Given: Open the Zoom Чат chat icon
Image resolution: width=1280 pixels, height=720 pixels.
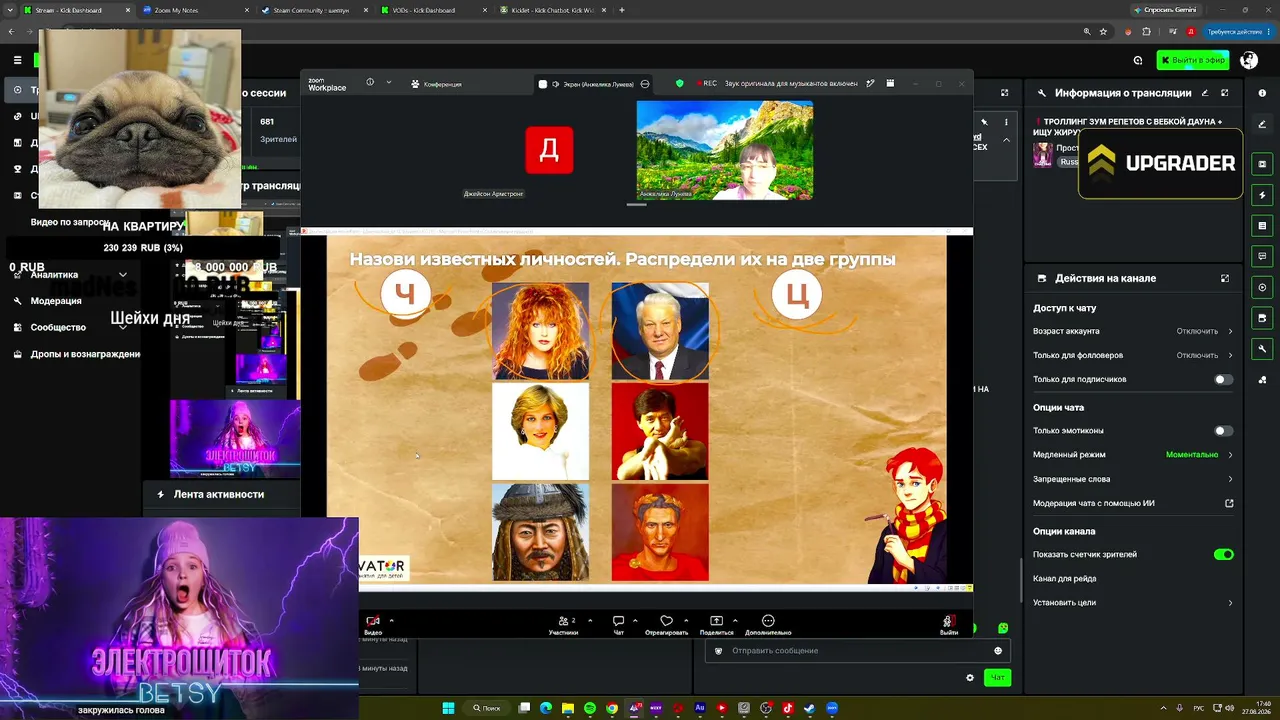Looking at the screenshot, I should (x=618, y=621).
